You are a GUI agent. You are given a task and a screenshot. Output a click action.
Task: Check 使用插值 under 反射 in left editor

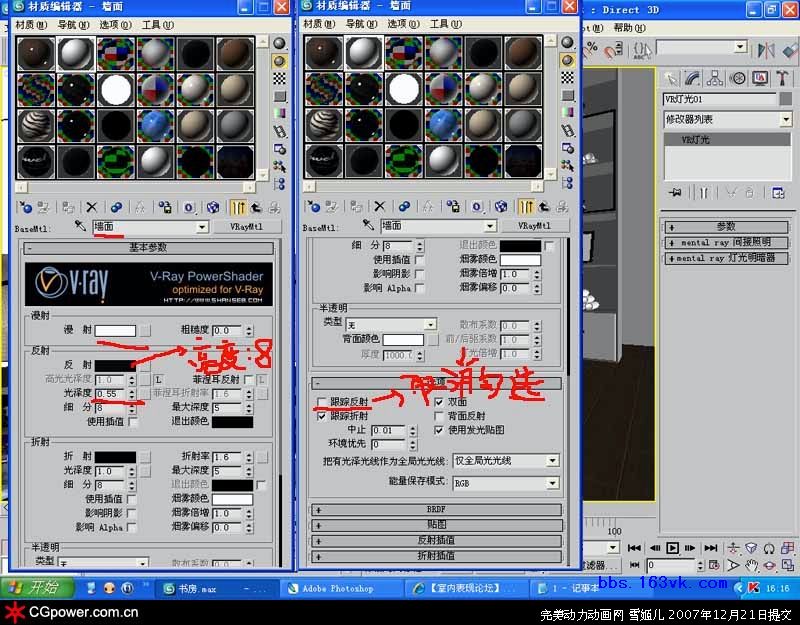133,422
